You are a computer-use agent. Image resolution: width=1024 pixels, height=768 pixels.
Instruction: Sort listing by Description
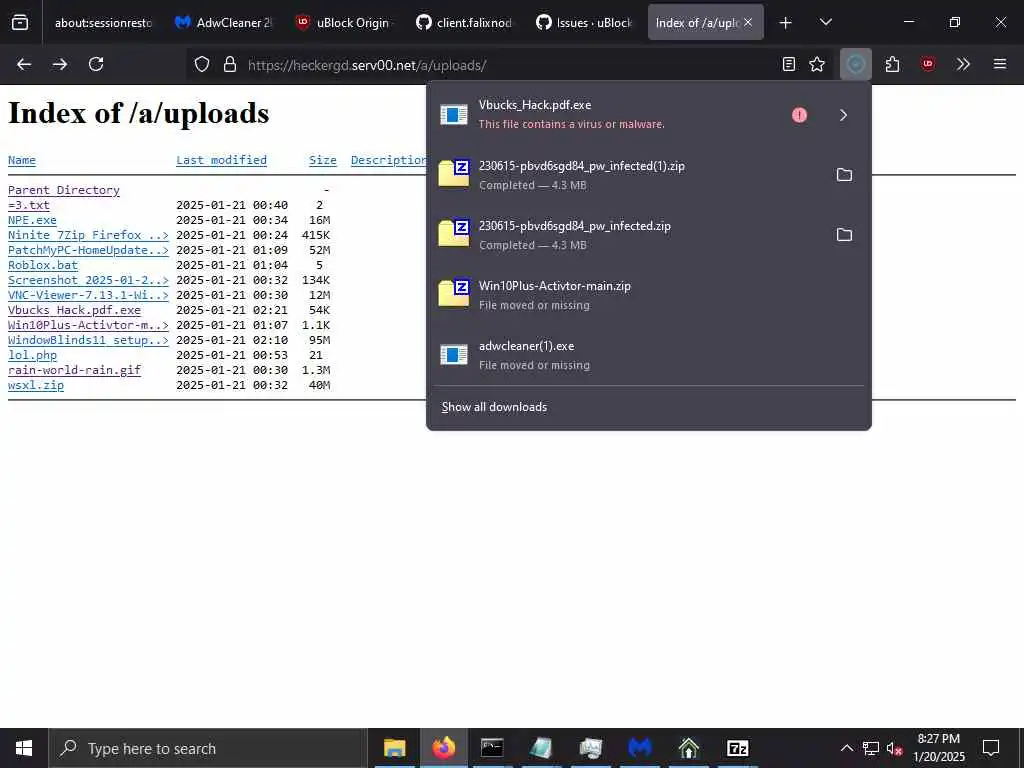[389, 160]
